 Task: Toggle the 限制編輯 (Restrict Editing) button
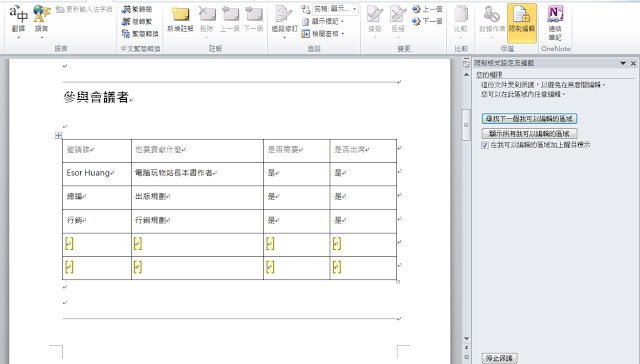pos(522,23)
